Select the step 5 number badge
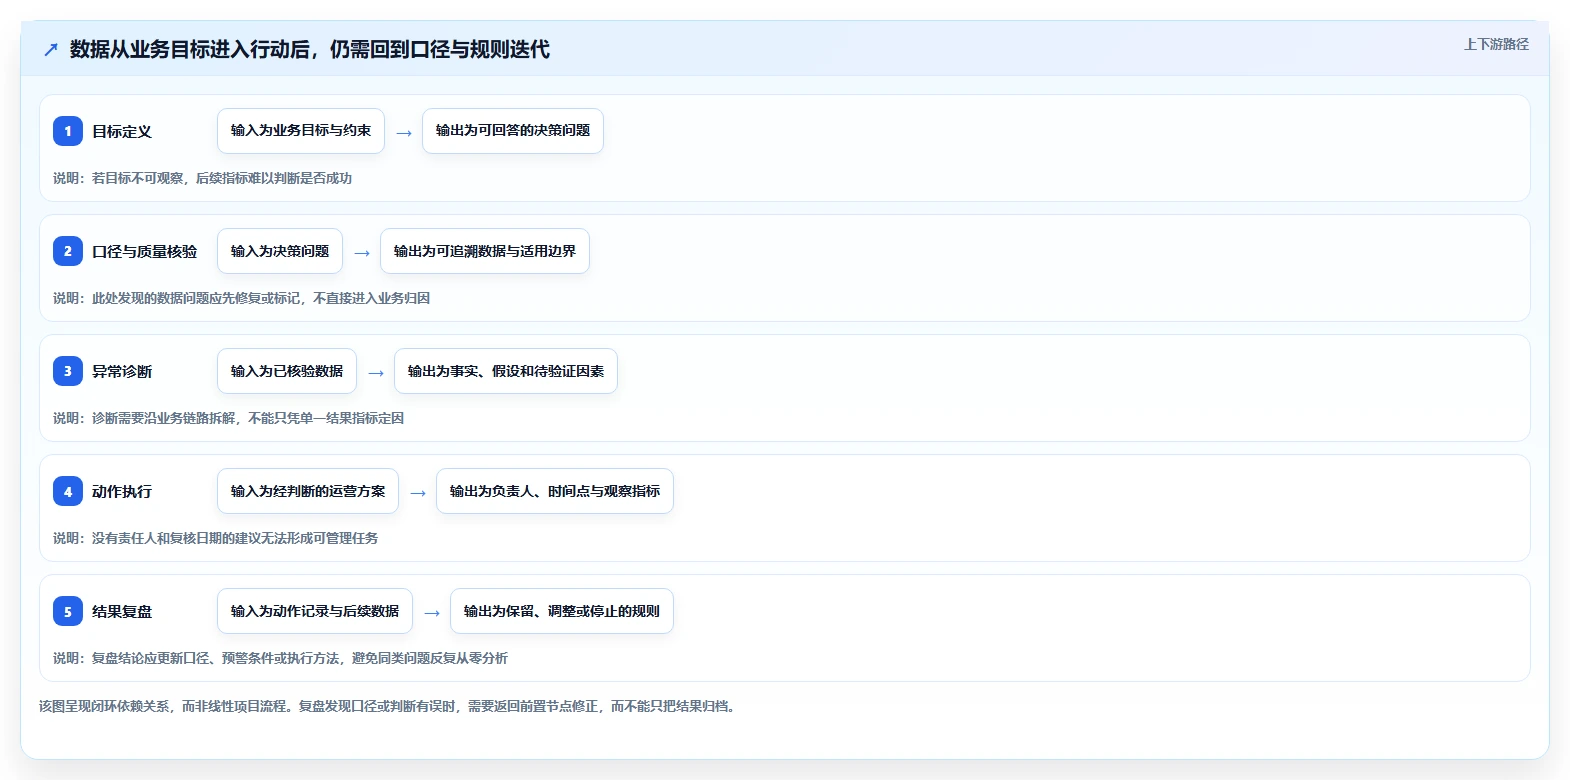The height and width of the screenshot is (780, 1570). pyautogui.click(x=68, y=611)
